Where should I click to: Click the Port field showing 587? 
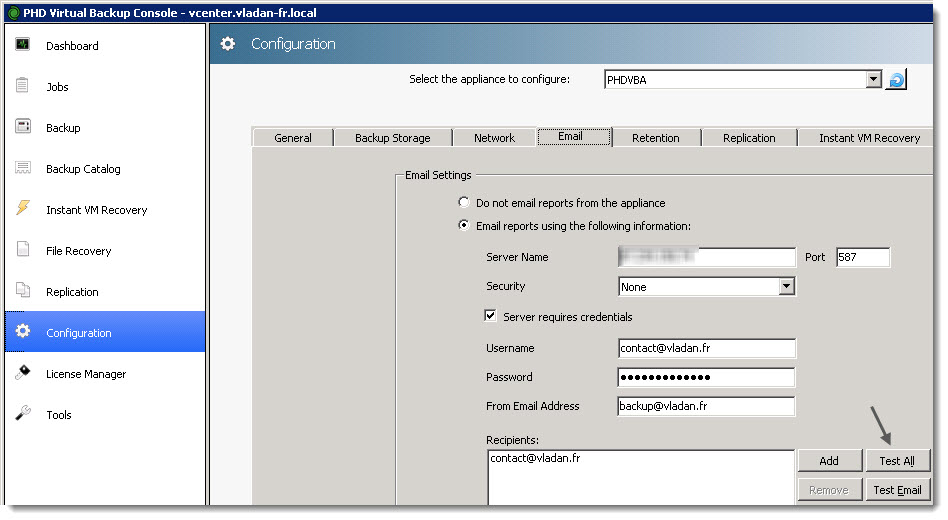click(x=863, y=257)
